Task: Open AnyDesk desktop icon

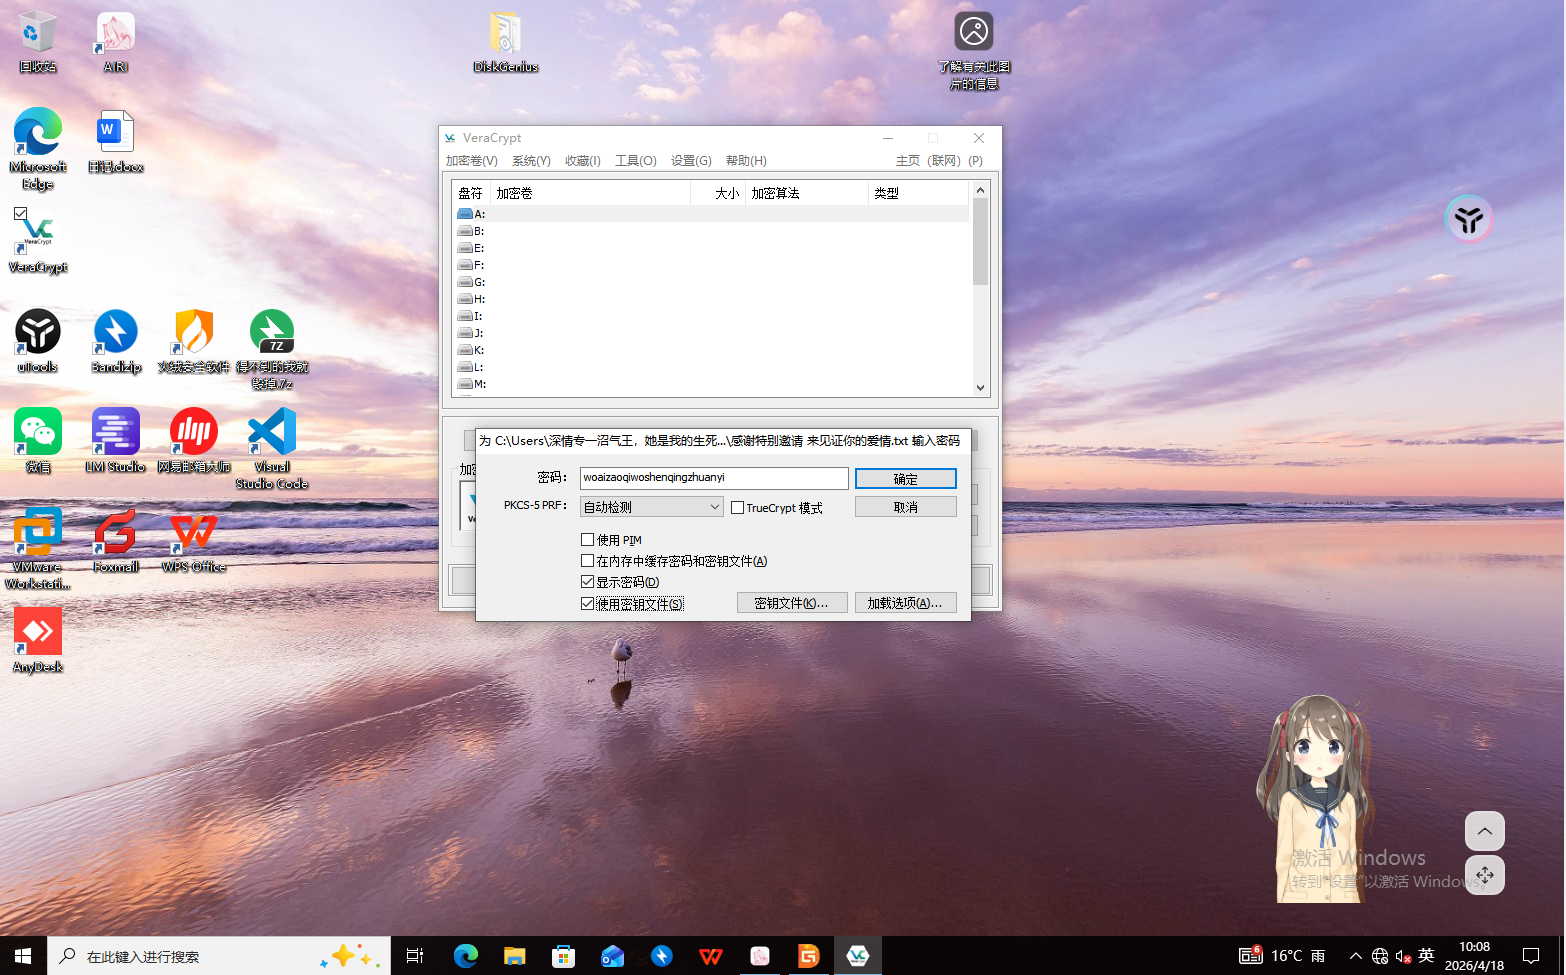Action: tap(38, 633)
